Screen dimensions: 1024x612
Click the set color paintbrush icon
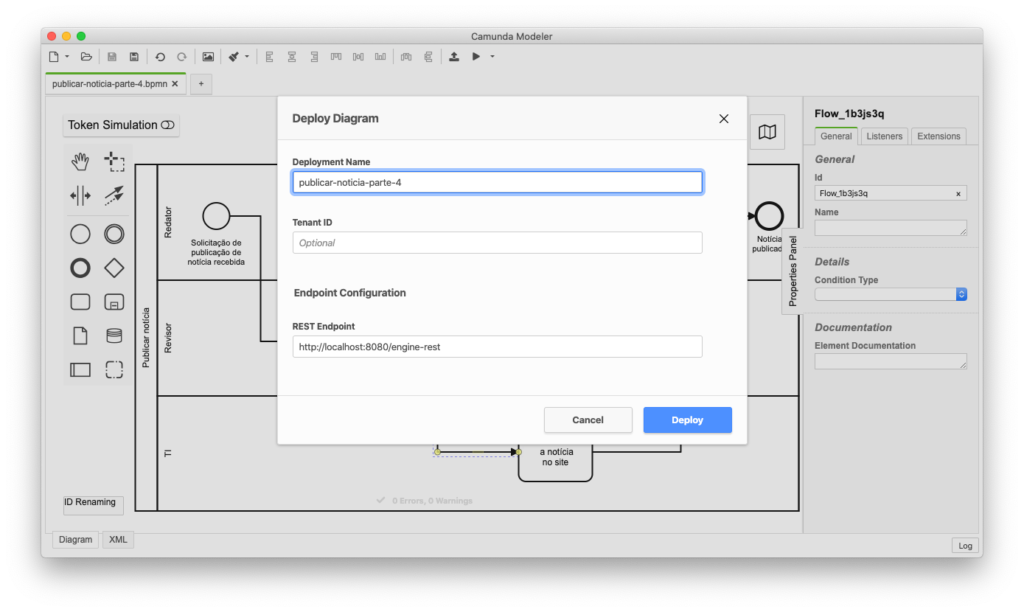coord(234,57)
